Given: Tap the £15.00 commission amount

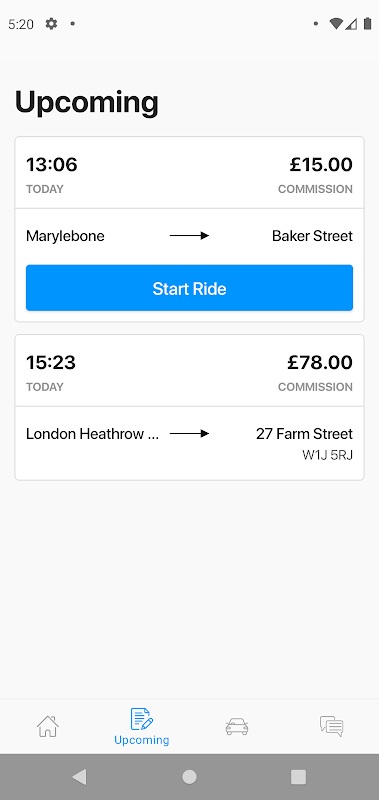Looking at the screenshot, I should [321, 165].
